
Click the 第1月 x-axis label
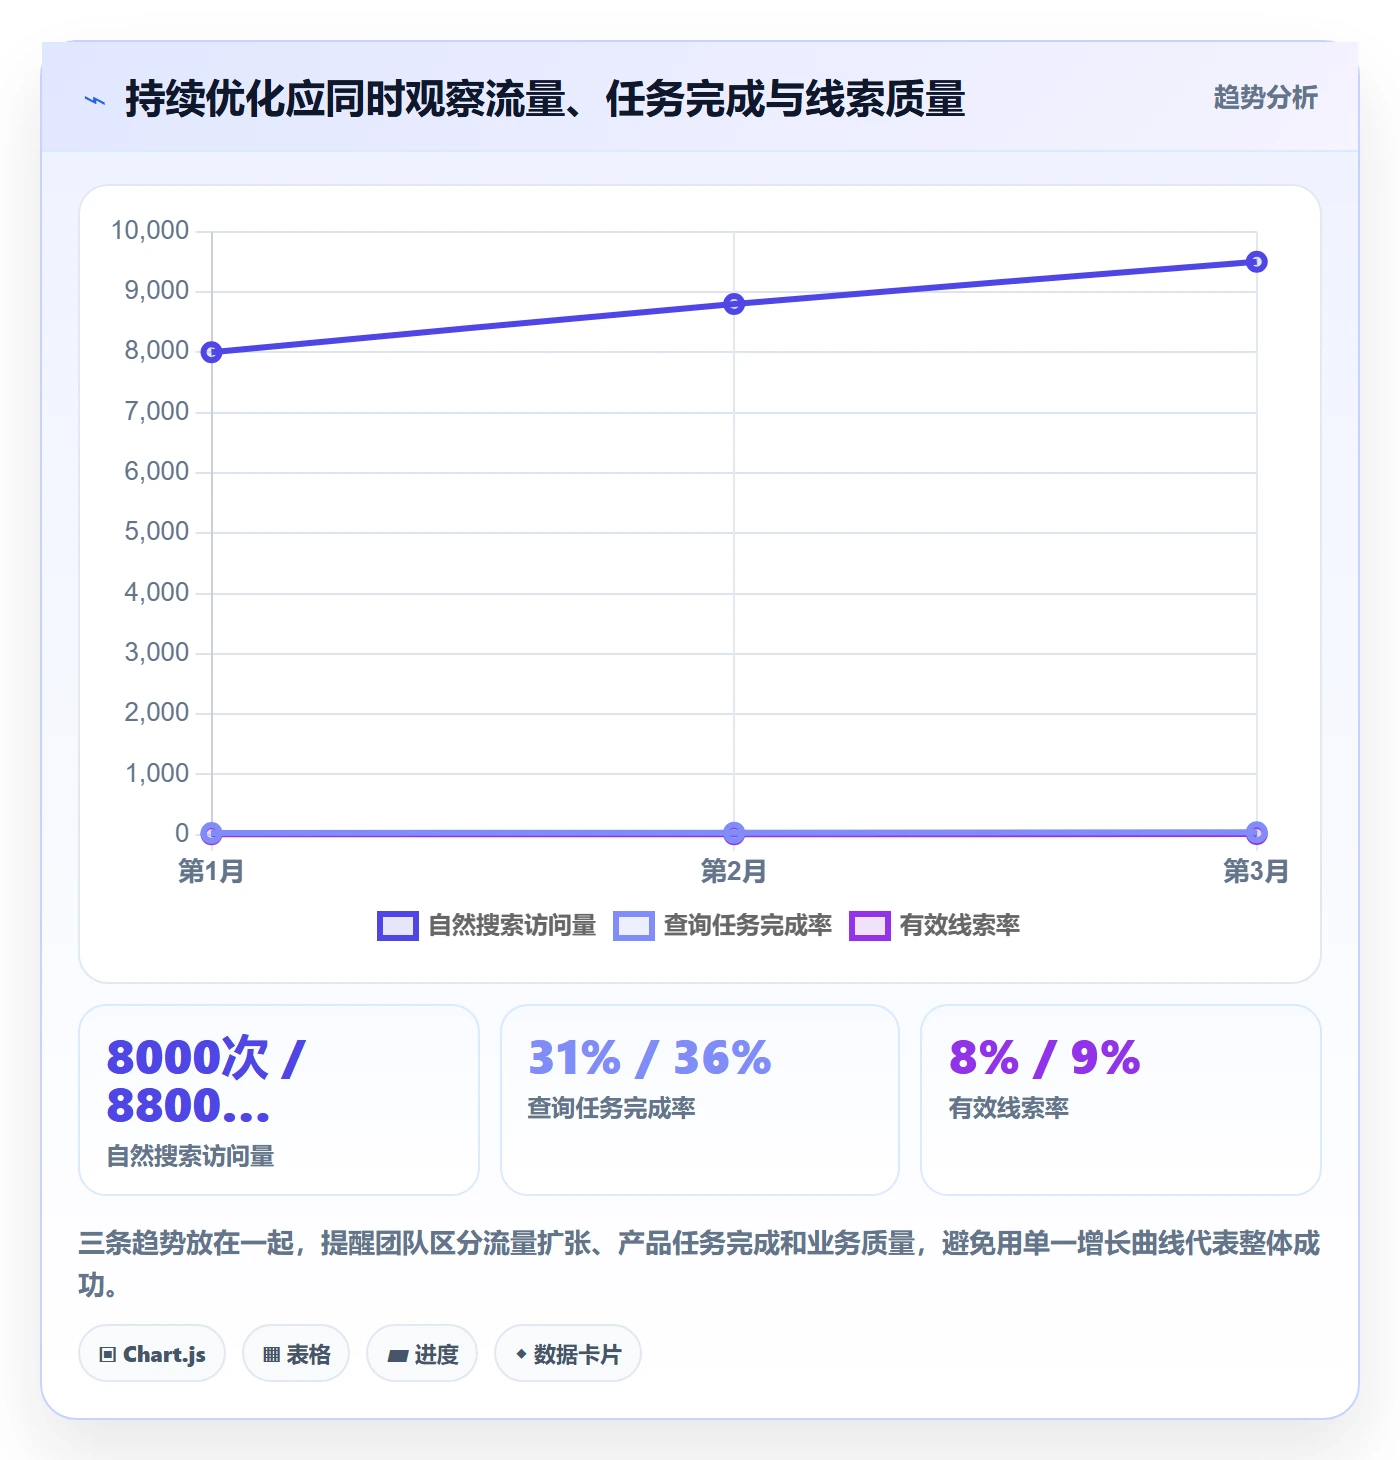(211, 871)
